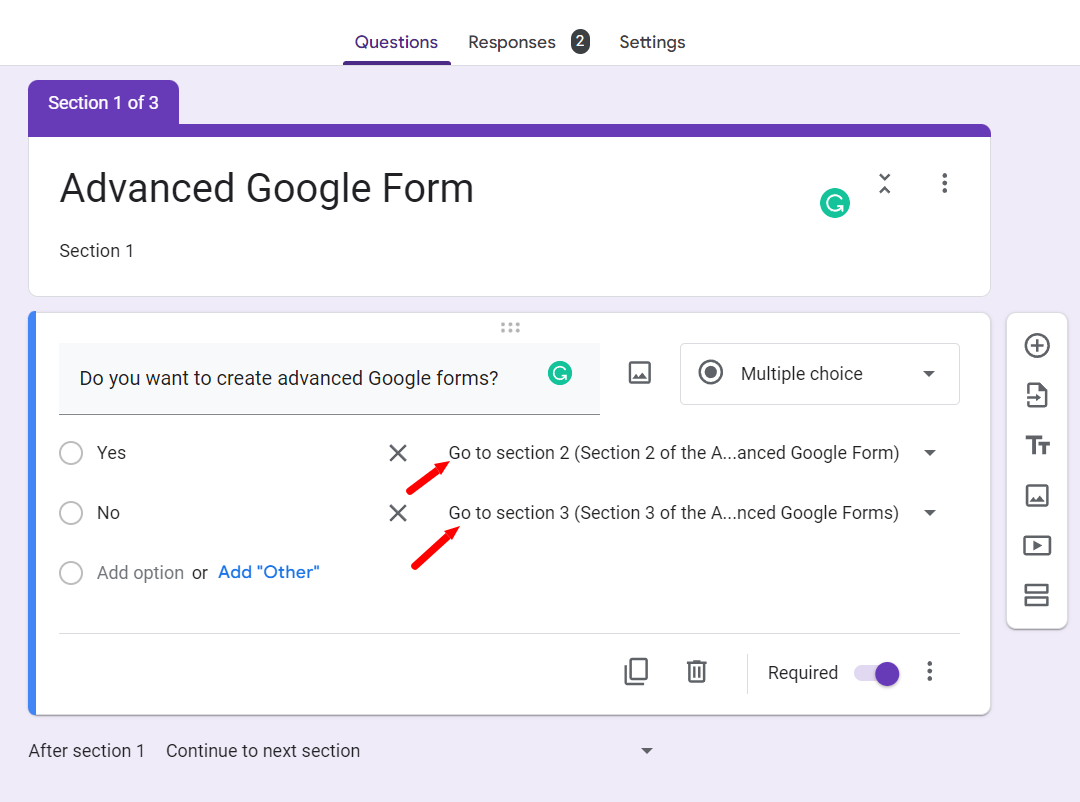Click Grammarly icon in the question field
1080x802 pixels.
pyautogui.click(x=560, y=373)
